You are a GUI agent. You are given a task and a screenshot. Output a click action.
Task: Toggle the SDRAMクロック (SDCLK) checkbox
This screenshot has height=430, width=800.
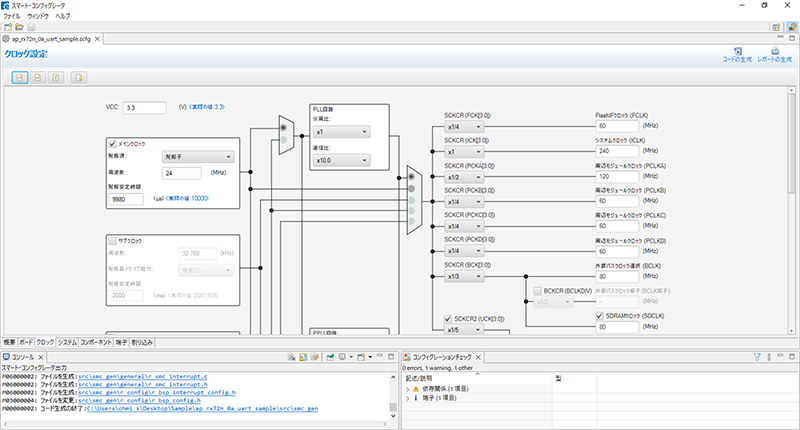tap(599, 316)
